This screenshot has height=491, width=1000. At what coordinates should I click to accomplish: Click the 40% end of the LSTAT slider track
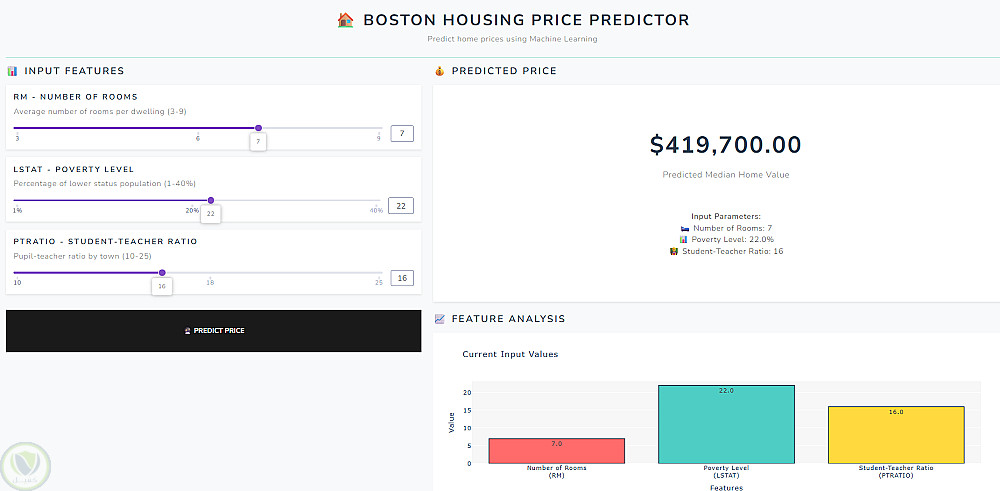pyautogui.click(x=381, y=201)
